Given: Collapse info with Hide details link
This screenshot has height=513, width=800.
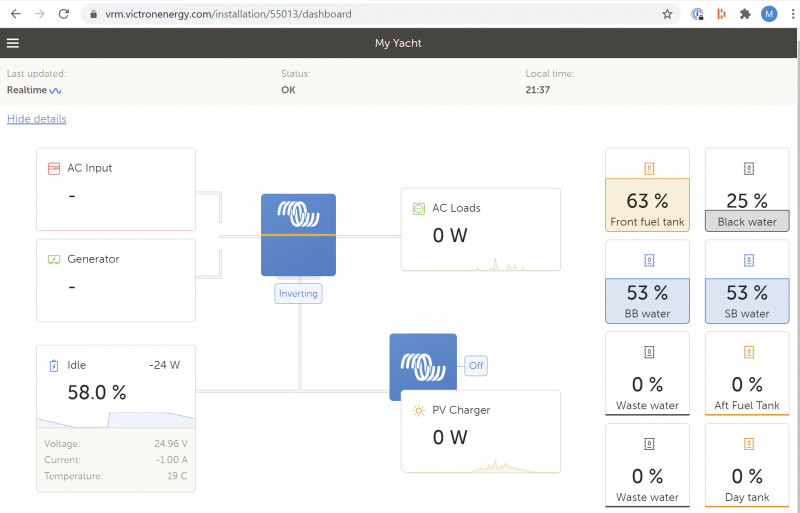Looking at the screenshot, I should 37,119.
